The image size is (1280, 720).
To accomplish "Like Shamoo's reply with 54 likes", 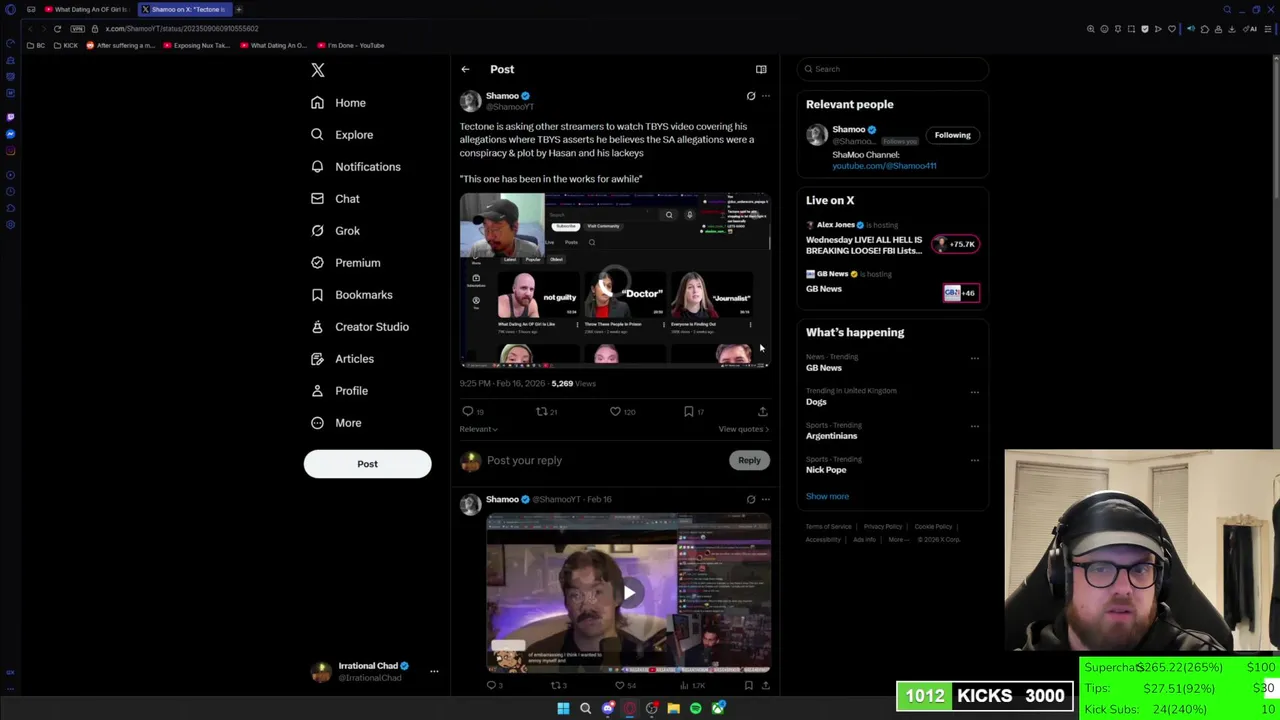I will click(x=625, y=685).
